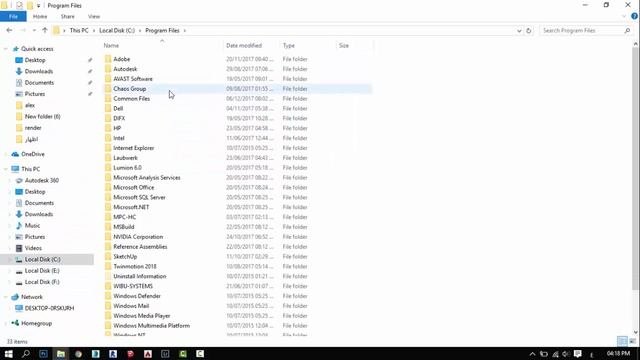Go back using the Back arrow
This screenshot has width=640, height=360.
(x=9, y=30)
